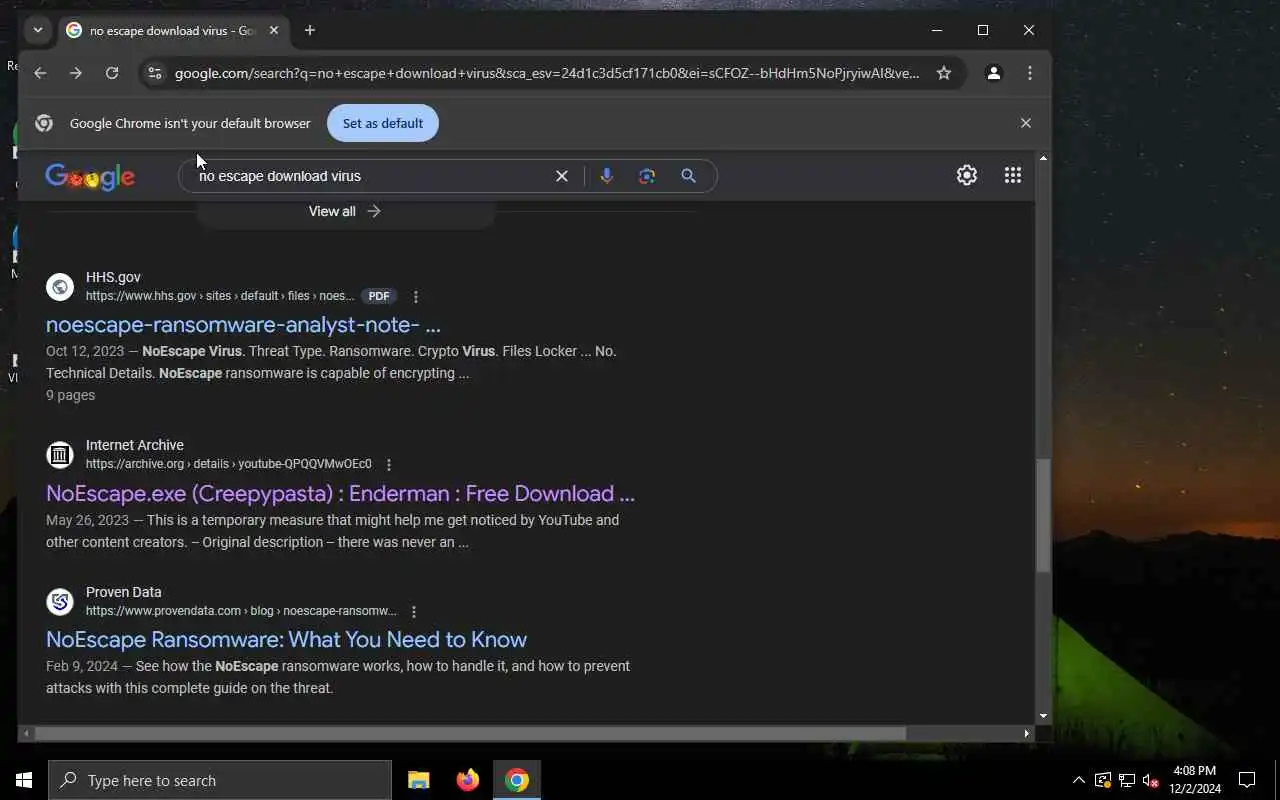The image size is (1280, 800).
Task: Open a new tab with the plus button
Action: pos(310,30)
